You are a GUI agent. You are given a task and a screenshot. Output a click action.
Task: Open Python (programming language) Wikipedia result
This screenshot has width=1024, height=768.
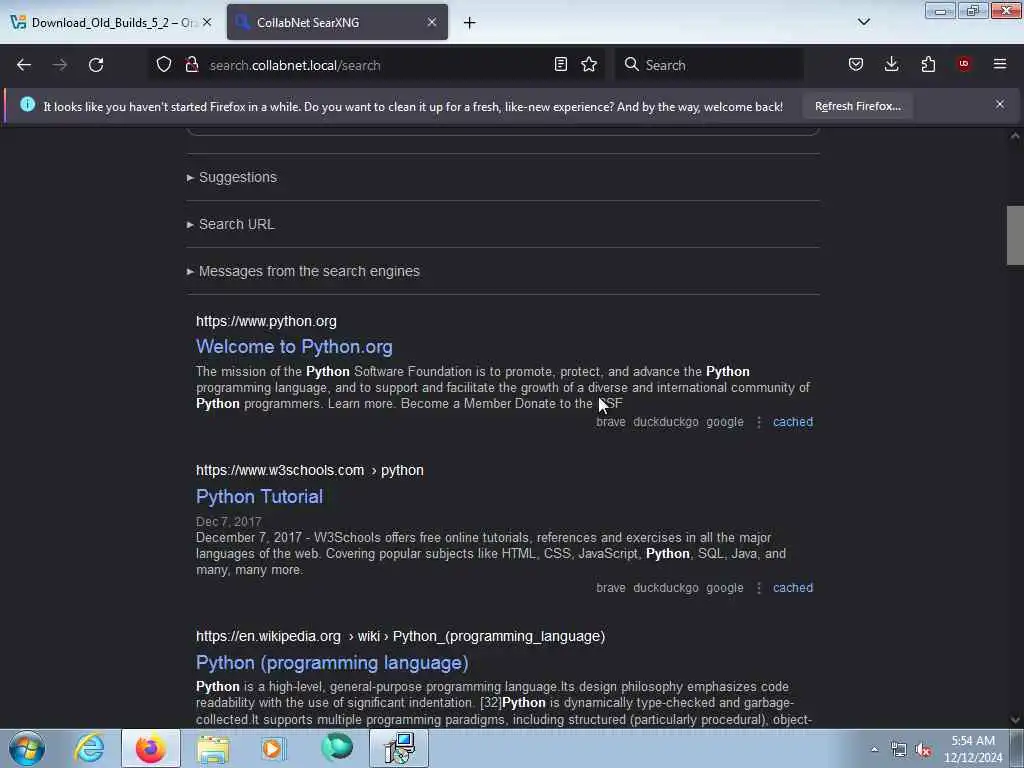pyautogui.click(x=332, y=663)
